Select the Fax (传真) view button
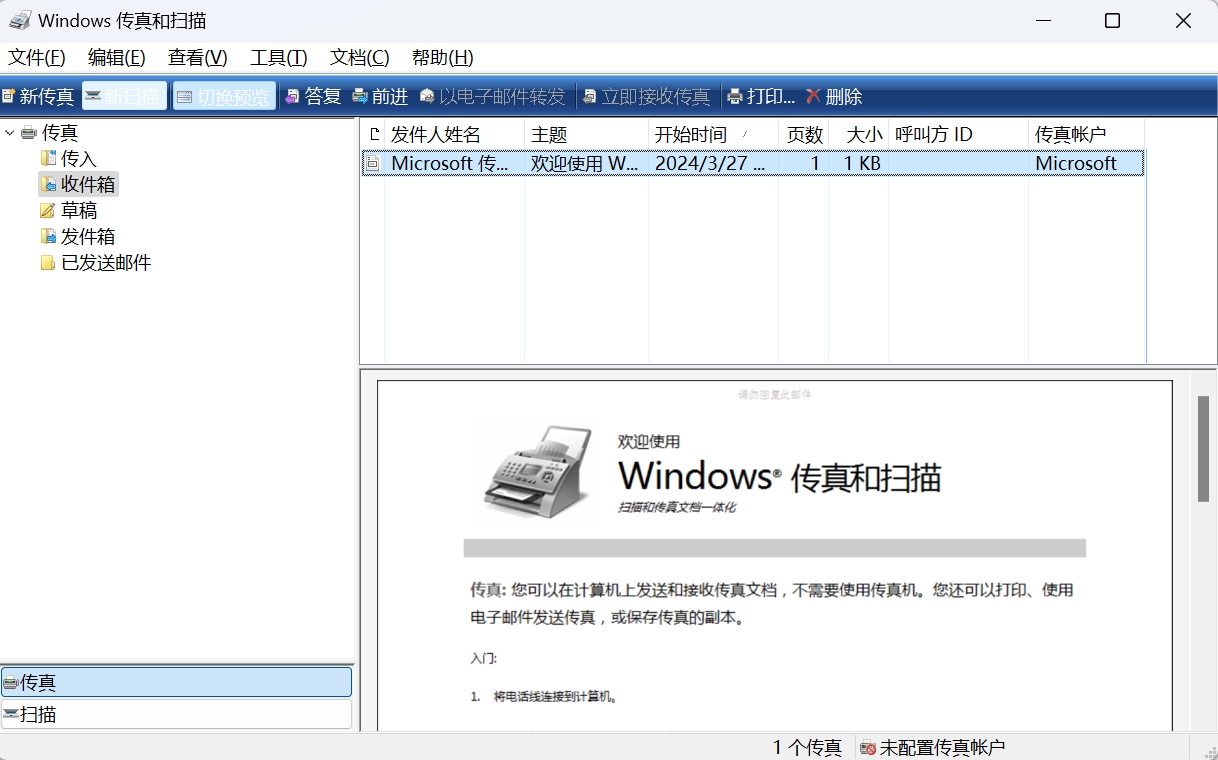 [x=176, y=682]
